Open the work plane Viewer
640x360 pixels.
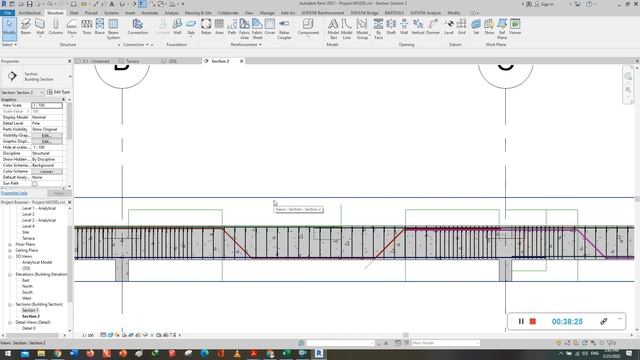(x=515, y=27)
